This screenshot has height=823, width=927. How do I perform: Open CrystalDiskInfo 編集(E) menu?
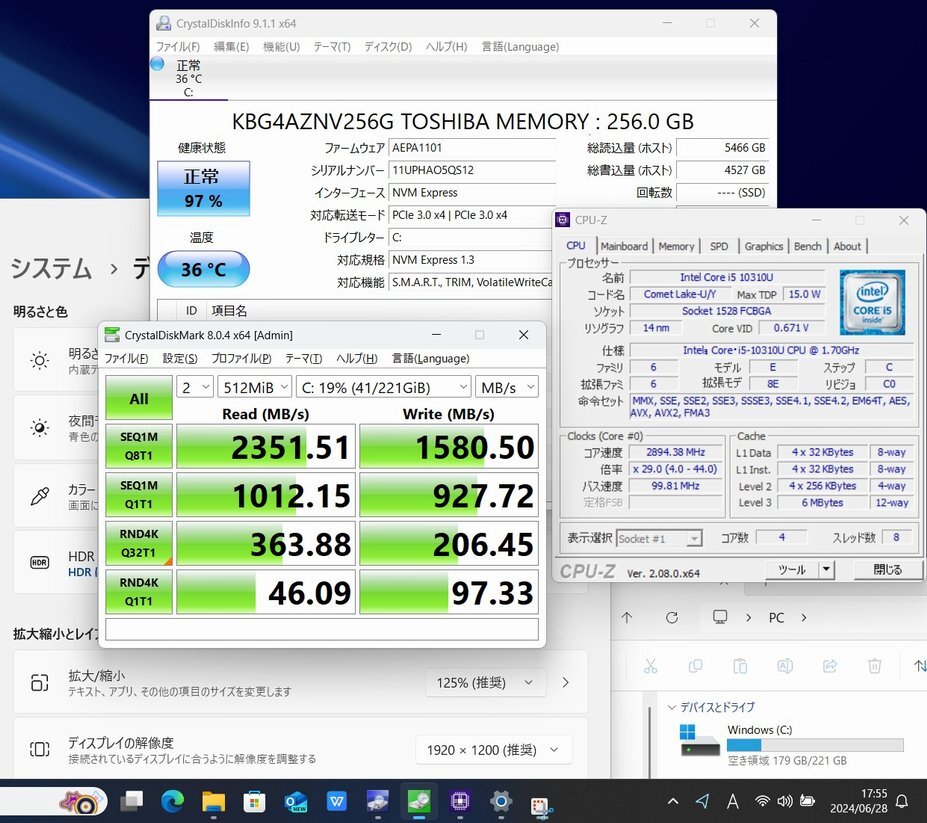tap(231, 47)
